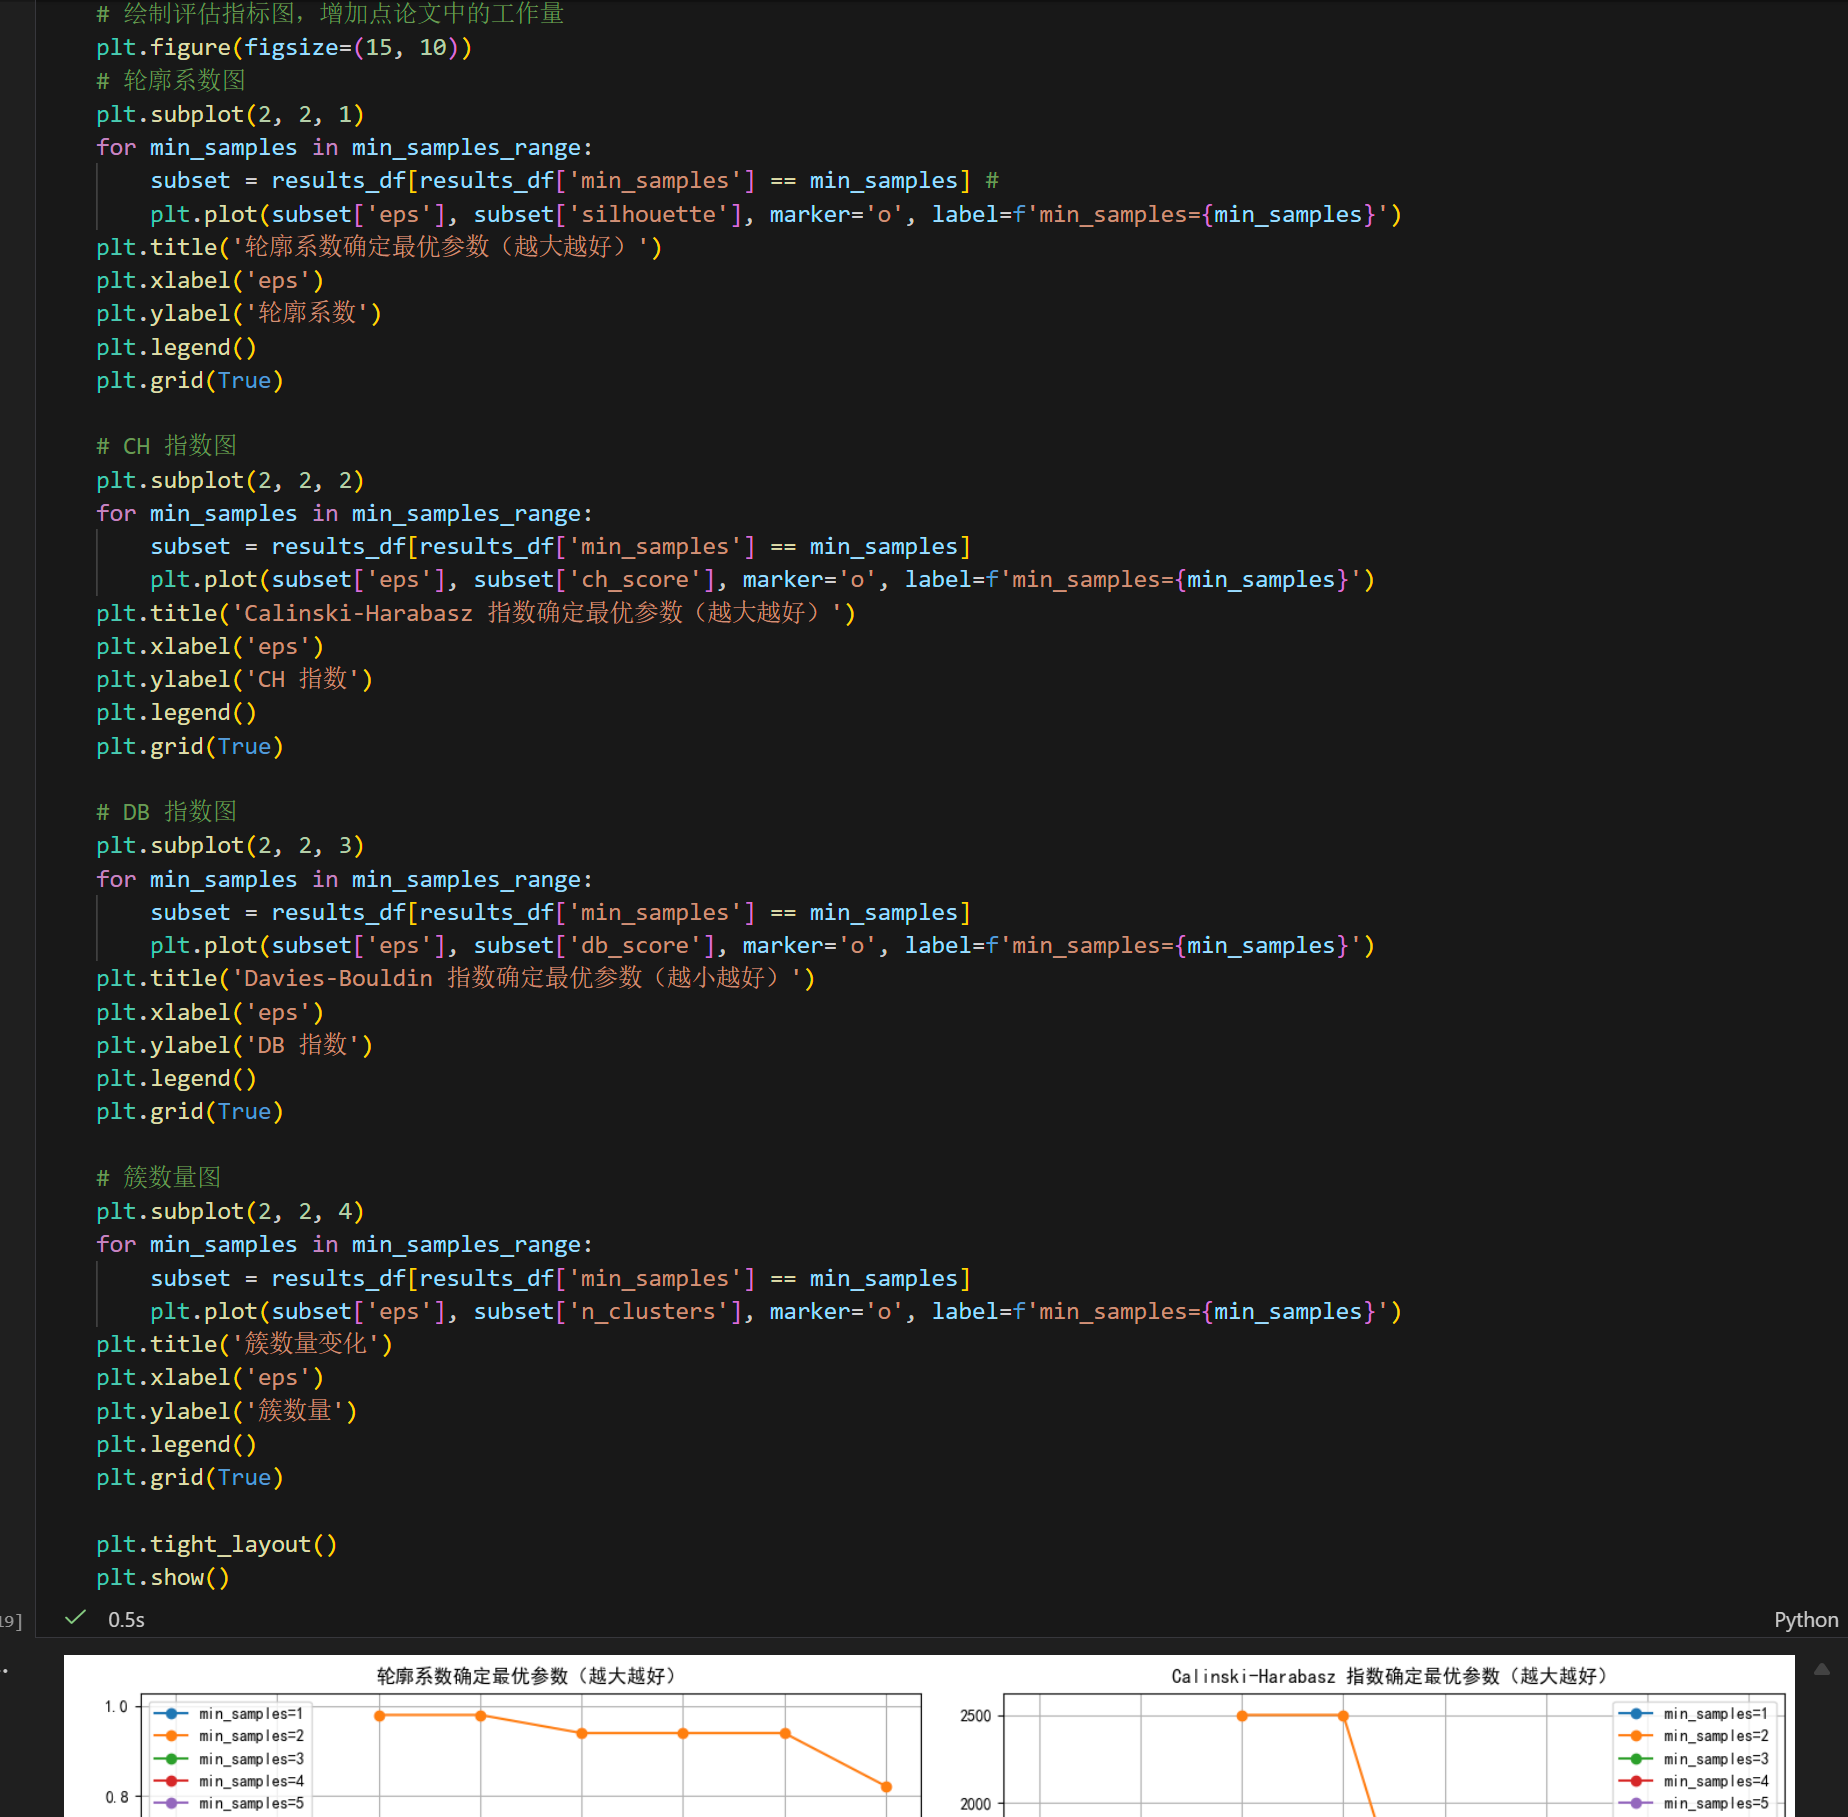Screen dimensions: 1848x1817
Task: Click the plt.show() line
Action: tap(163, 1577)
